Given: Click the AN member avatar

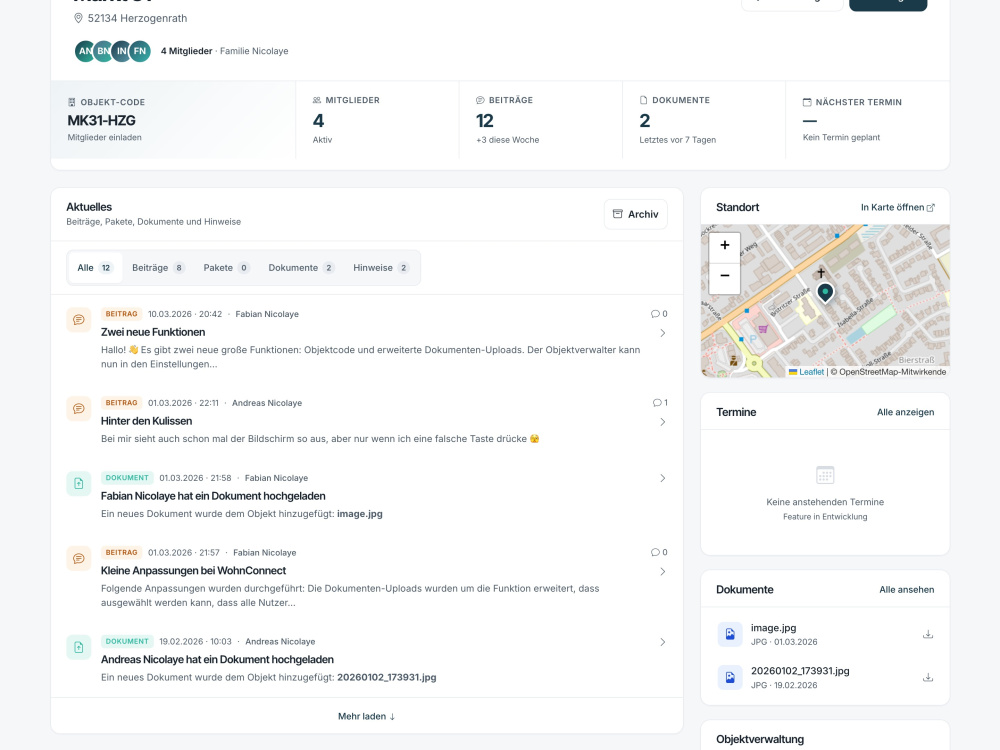Looking at the screenshot, I should (x=84, y=51).
